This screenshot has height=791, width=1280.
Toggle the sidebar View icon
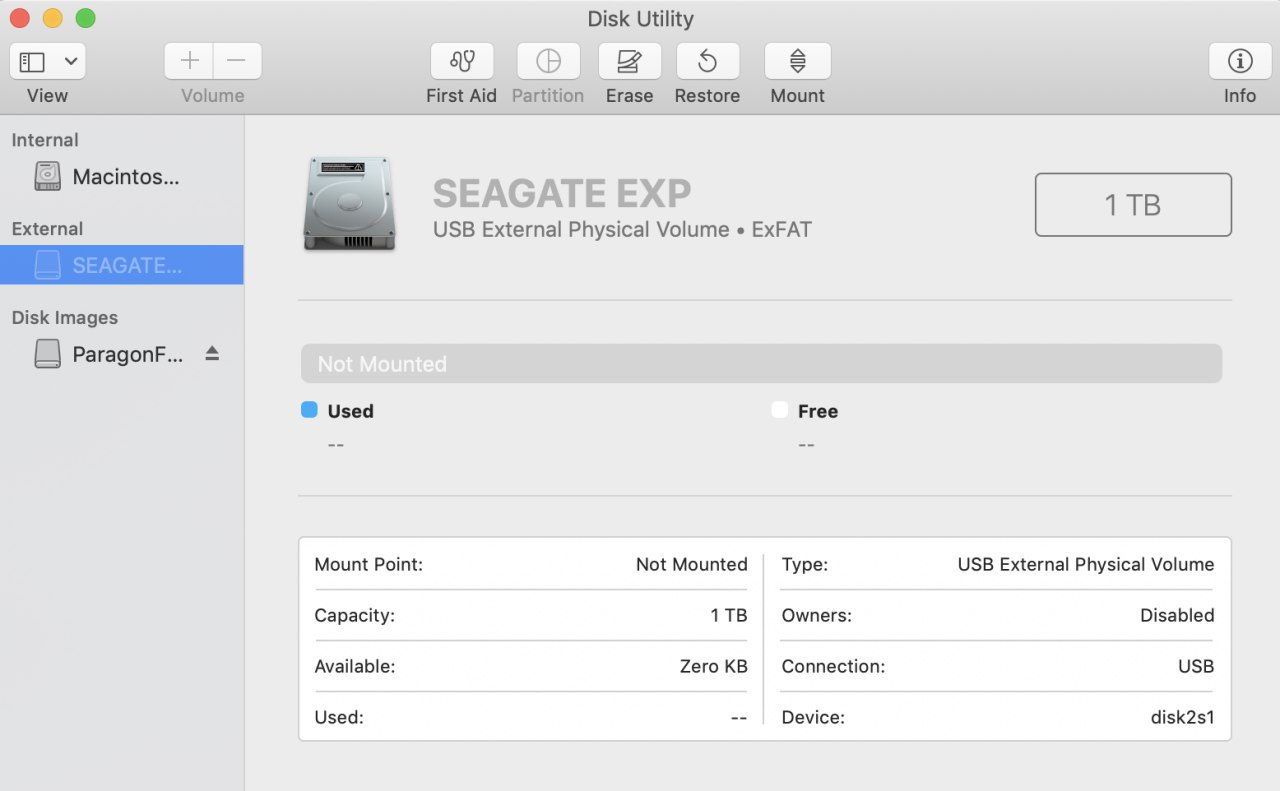pyautogui.click(x=33, y=62)
